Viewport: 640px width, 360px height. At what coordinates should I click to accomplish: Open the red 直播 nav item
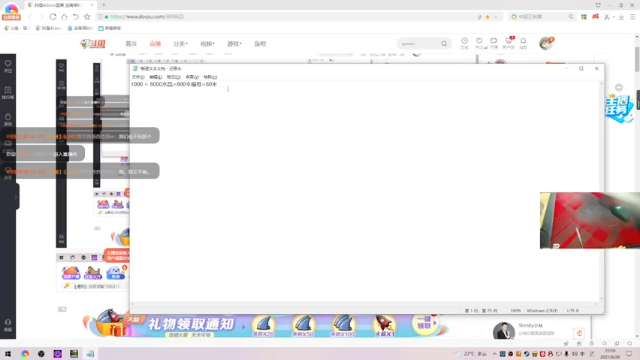[155, 44]
